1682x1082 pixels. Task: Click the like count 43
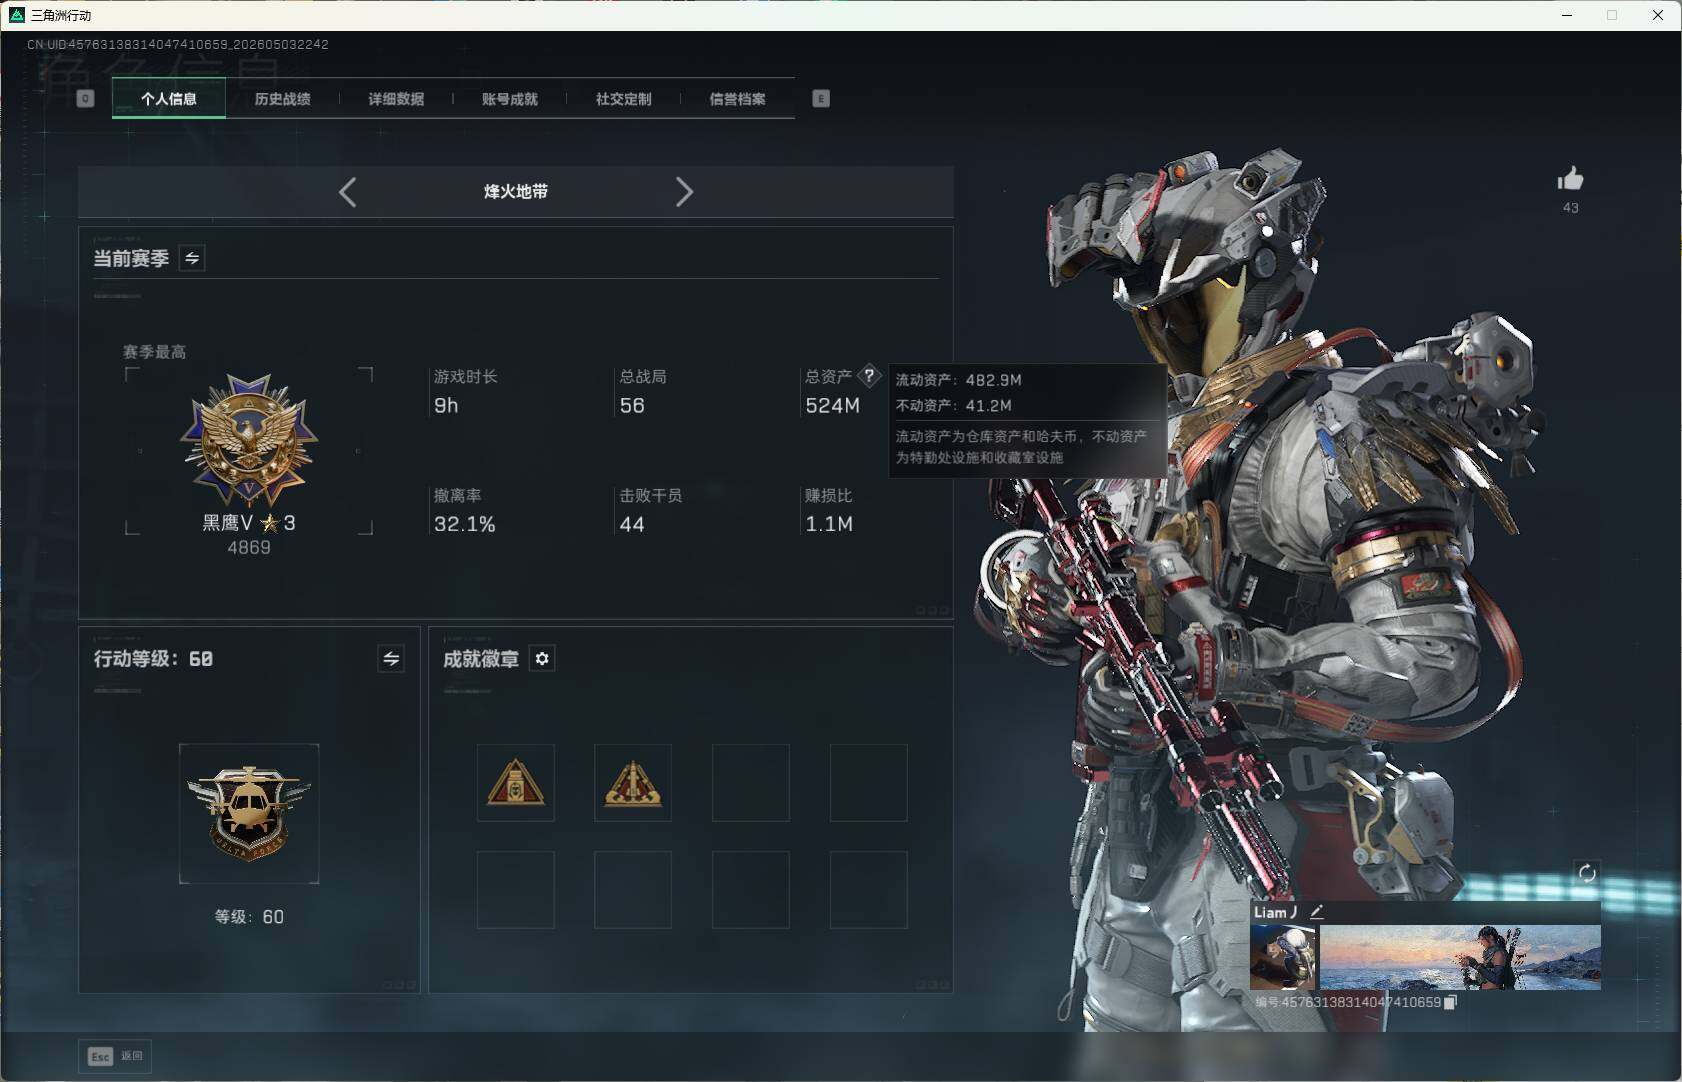(x=1570, y=208)
